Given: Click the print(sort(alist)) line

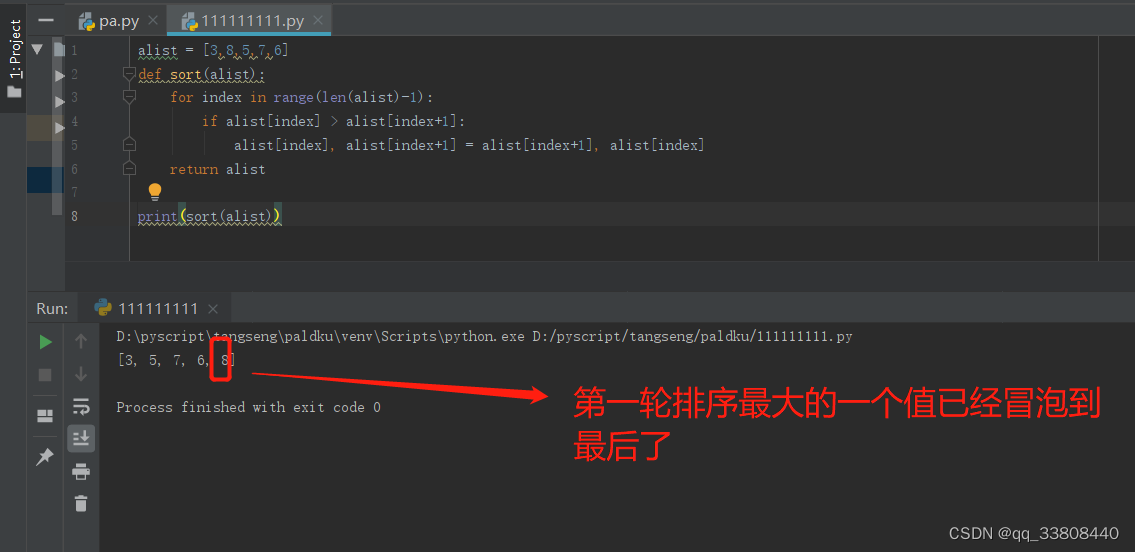Looking at the screenshot, I should [209, 216].
